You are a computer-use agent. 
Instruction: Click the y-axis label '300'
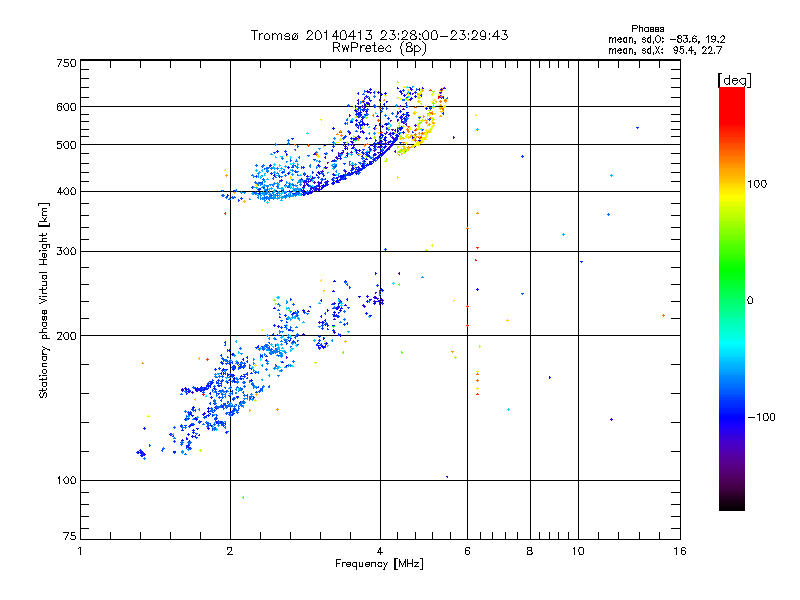click(x=66, y=252)
